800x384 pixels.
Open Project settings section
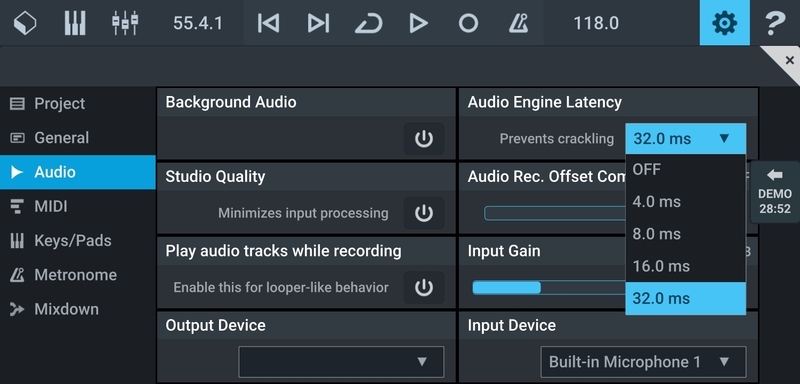click(x=78, y=104)
